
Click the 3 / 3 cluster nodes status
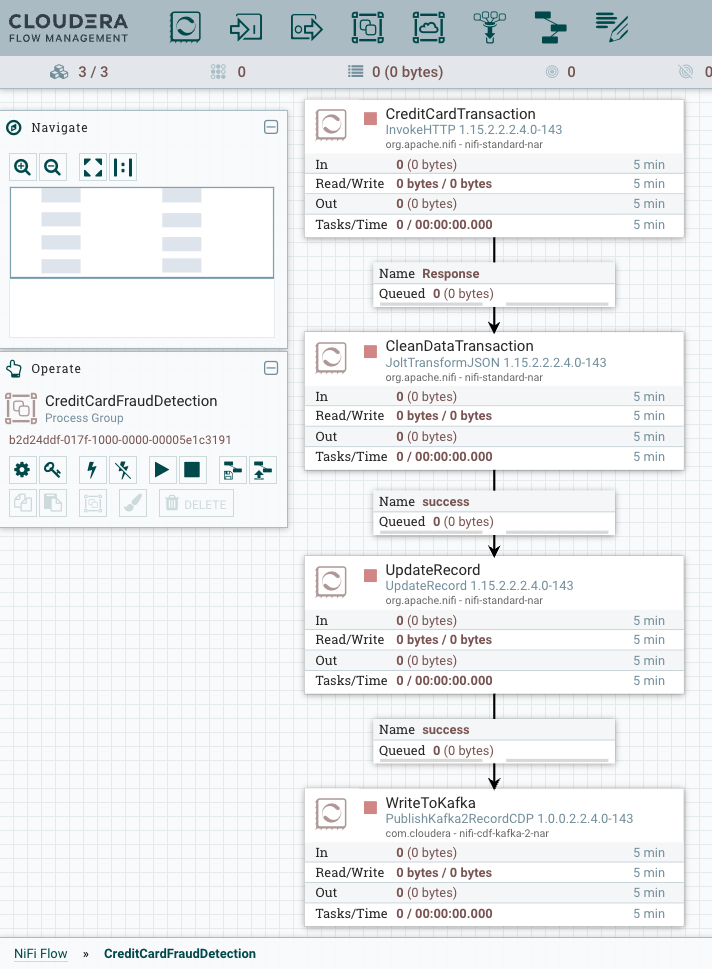79,72
